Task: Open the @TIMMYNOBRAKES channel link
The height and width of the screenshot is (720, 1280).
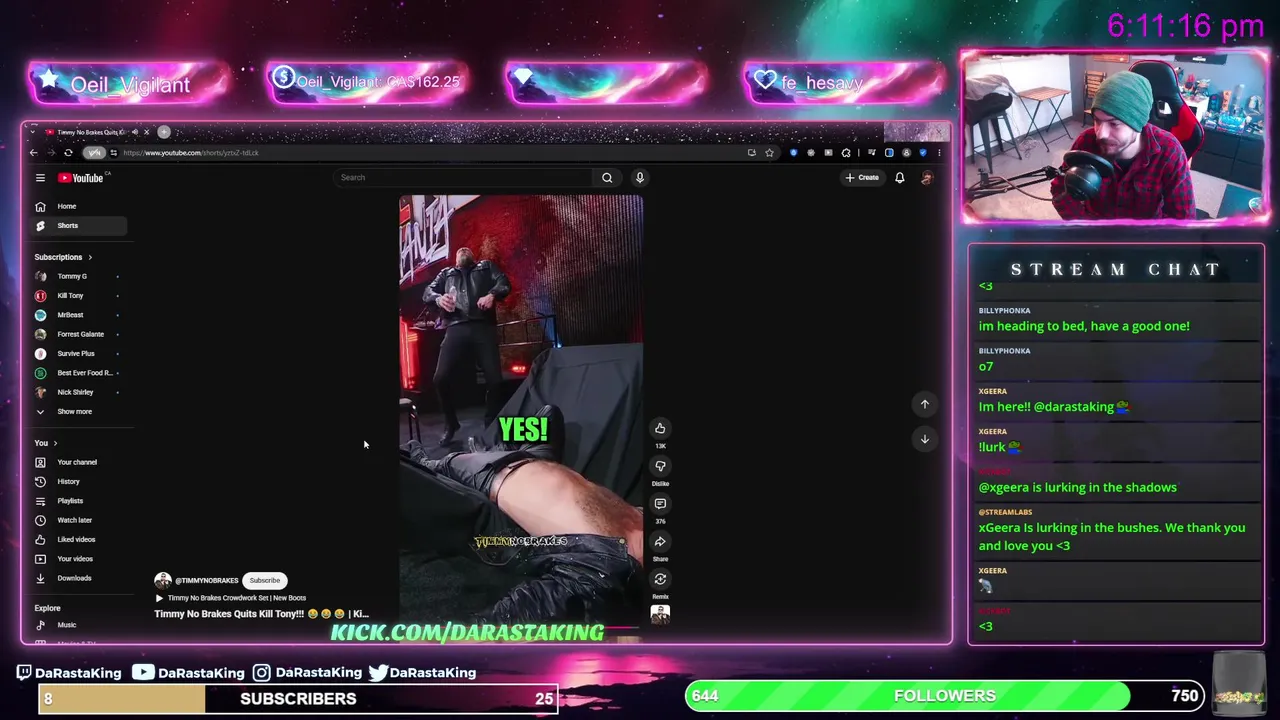Action: (x=206, y=581)
